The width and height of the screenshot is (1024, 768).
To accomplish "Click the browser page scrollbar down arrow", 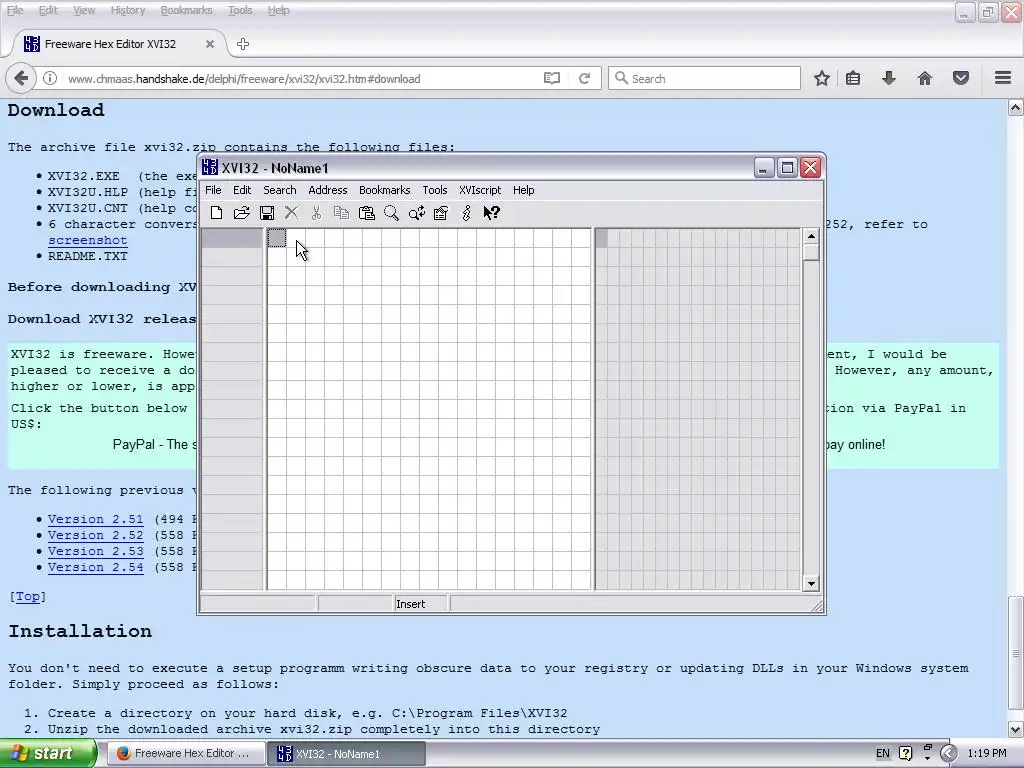I will pyautogui.click(x=1016, y=729).
